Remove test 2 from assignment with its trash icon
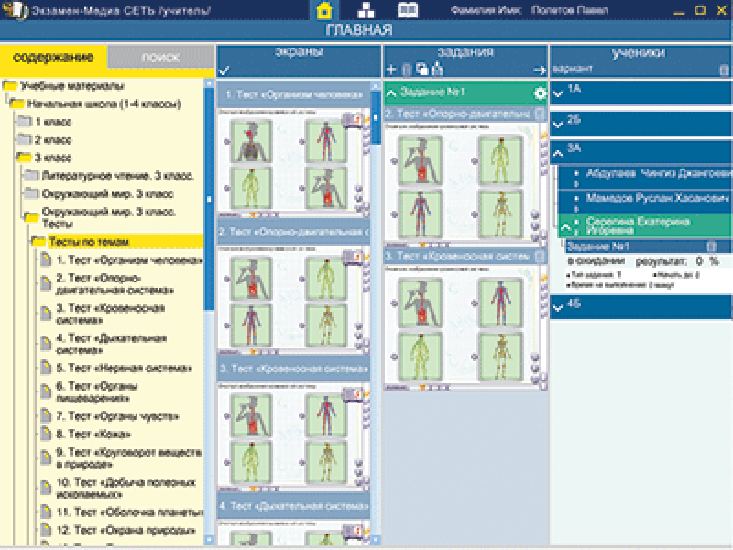This screenshot has height=550, width=733. click(x=539, y=114)
